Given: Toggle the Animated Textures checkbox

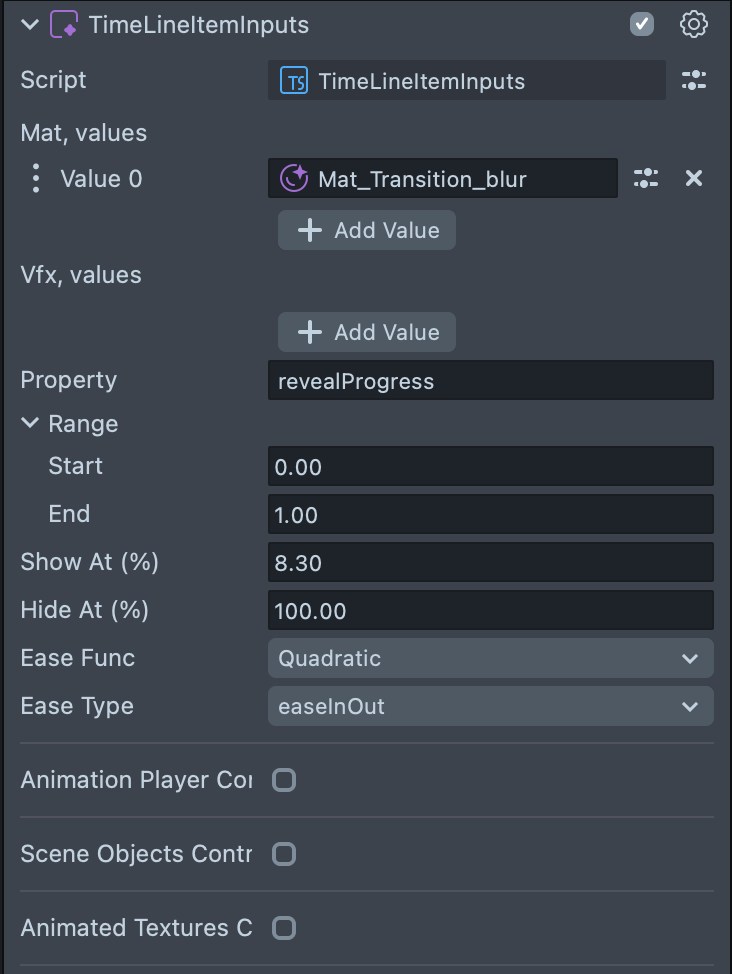Looking at the screenshot, I should click(285, 928).
